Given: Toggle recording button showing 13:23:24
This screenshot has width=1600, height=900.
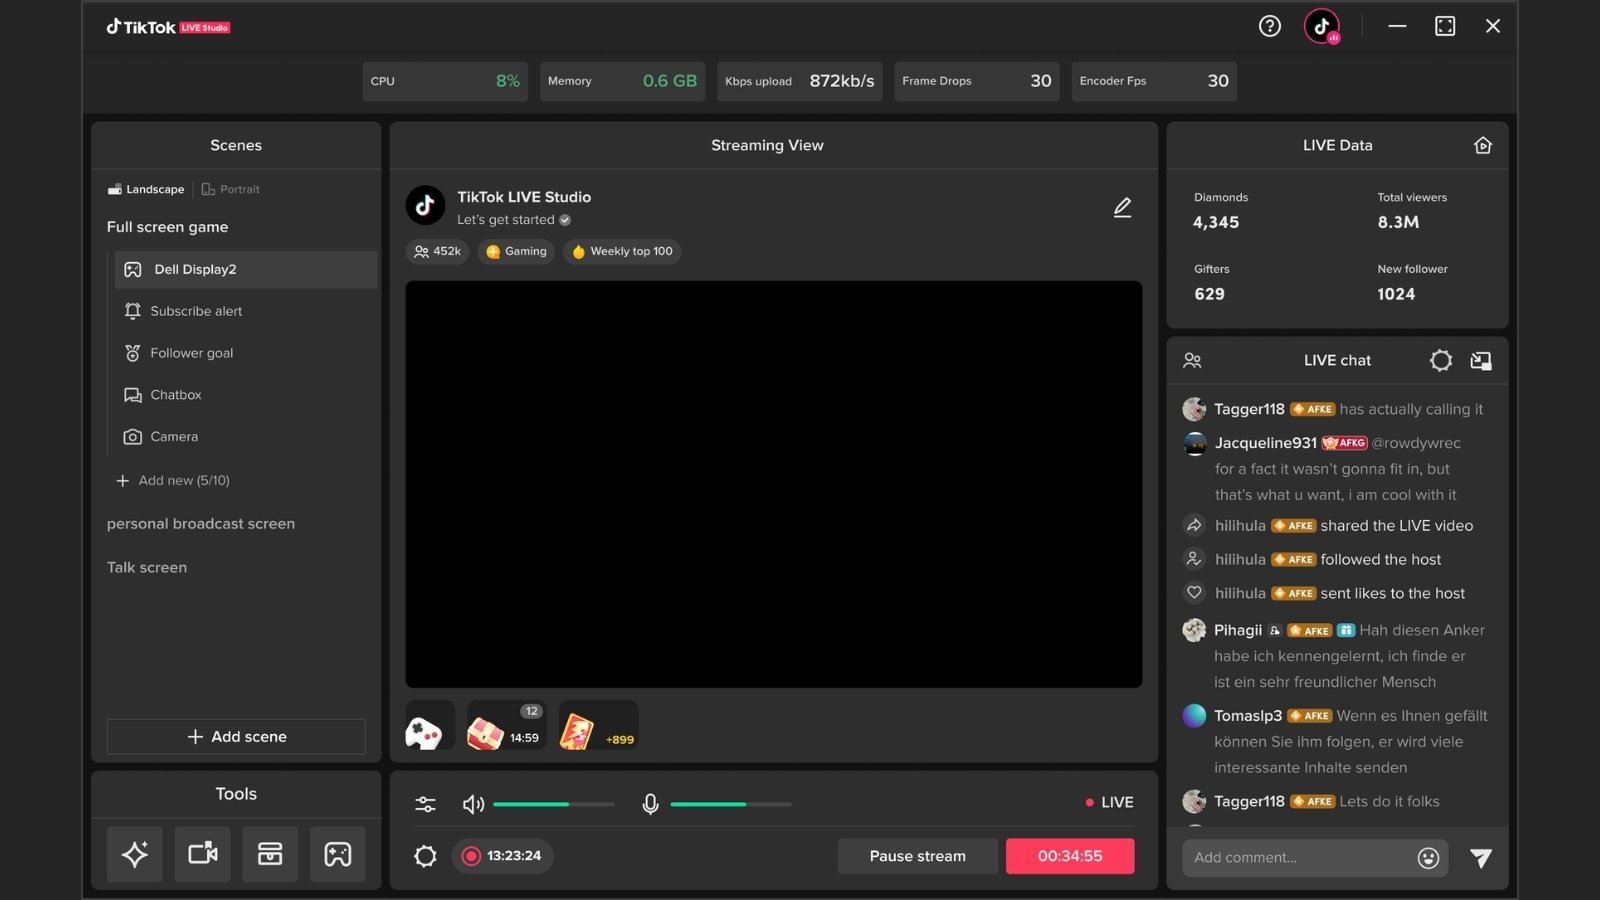Looking at the screenshot, I should (x=502, y=856).
